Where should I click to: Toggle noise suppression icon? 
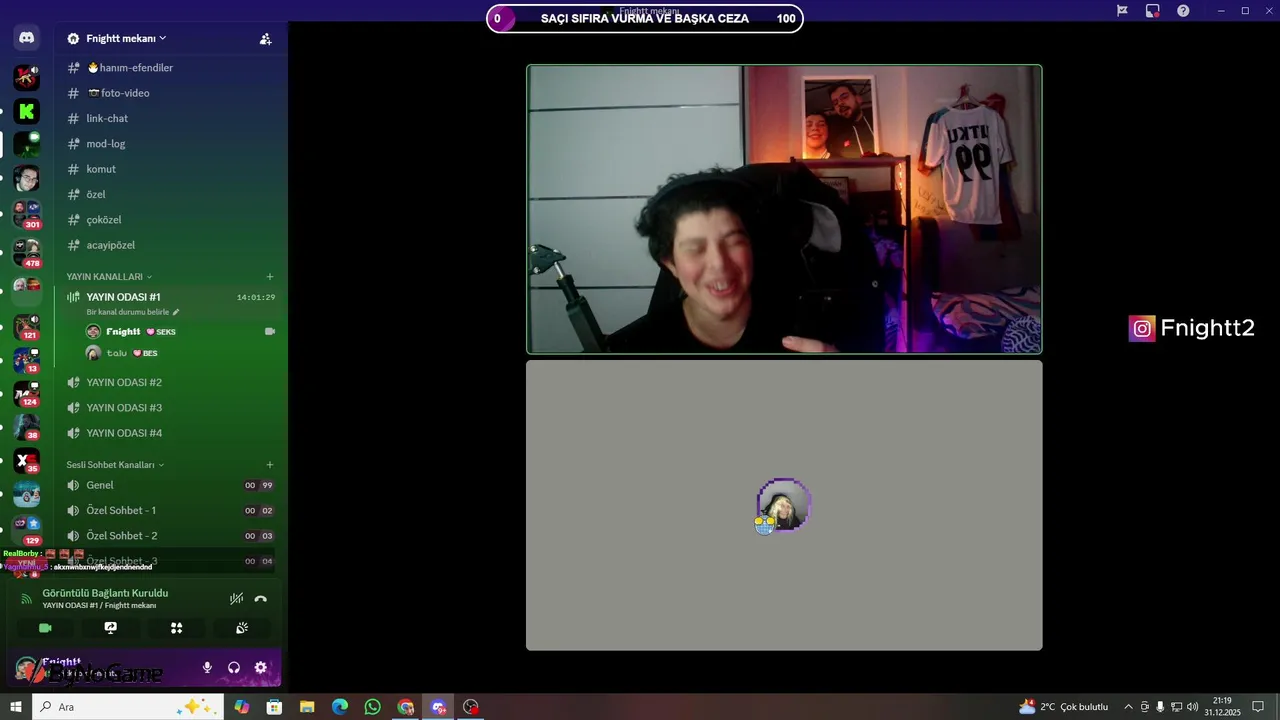(x=236, y=599)
